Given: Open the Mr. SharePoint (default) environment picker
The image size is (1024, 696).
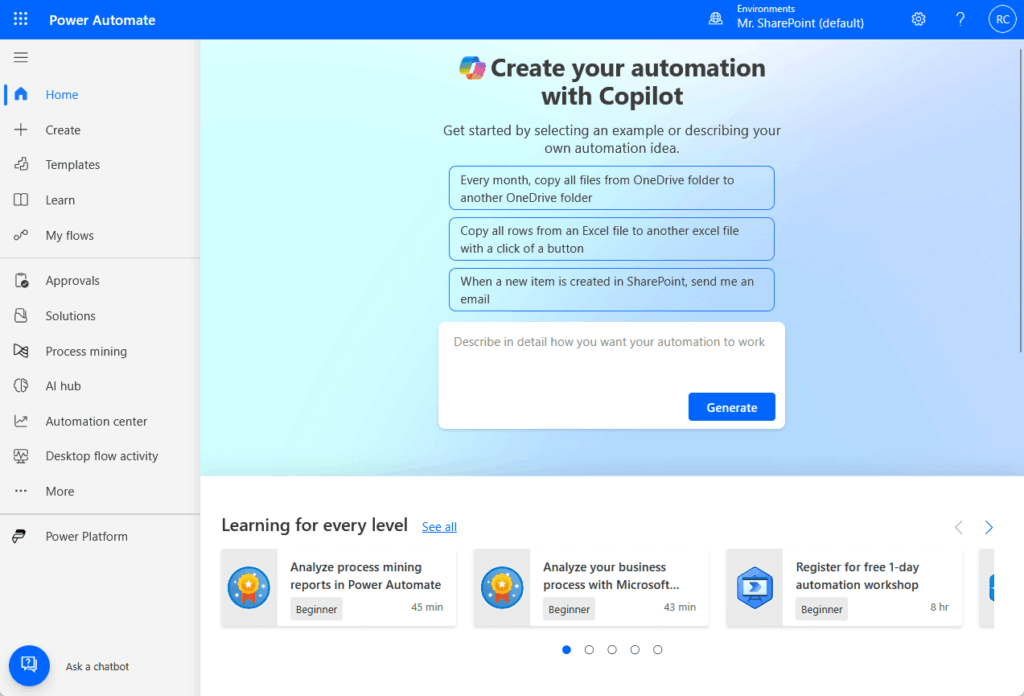Looking at the screenshot, I should (x=800, y=23).
